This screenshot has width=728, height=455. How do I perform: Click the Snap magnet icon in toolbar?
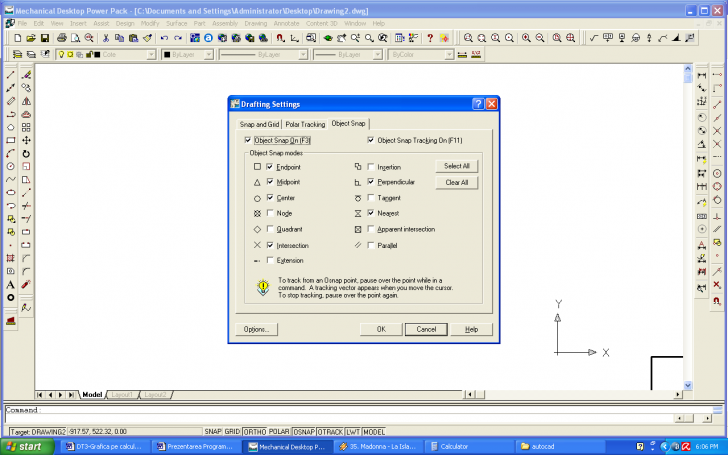pyautogui.click(x=280, y=38)
